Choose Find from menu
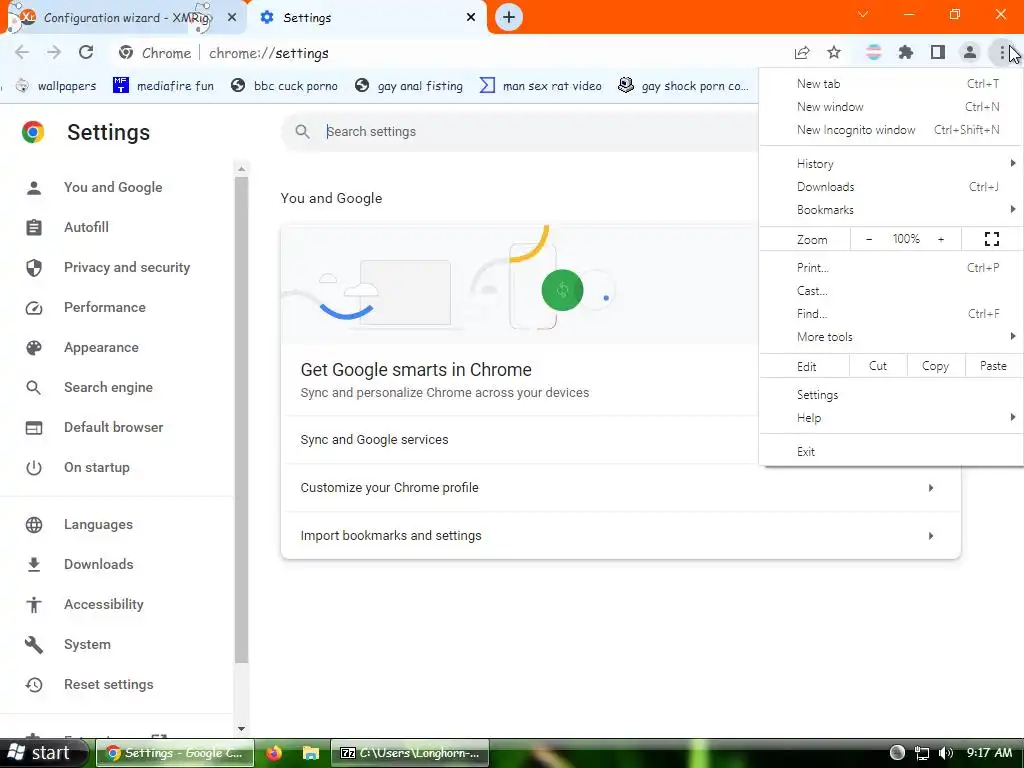This screenshot has height=768, width=1024. click(x=891, y=313)
